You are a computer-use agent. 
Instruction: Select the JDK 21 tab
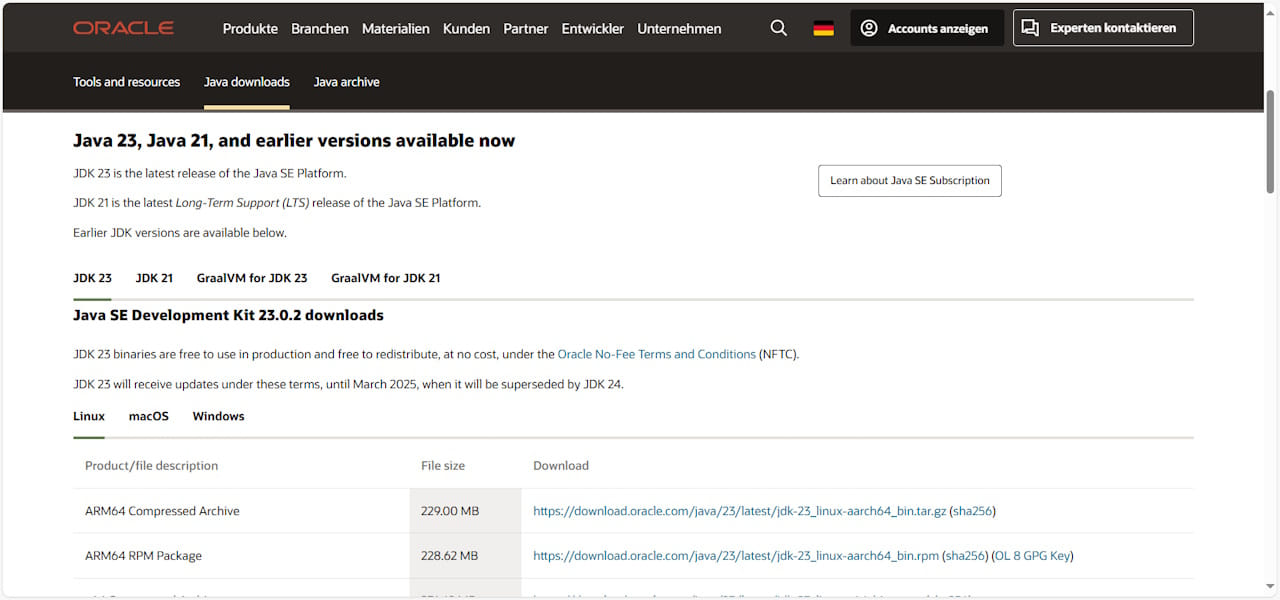(154, 278)
